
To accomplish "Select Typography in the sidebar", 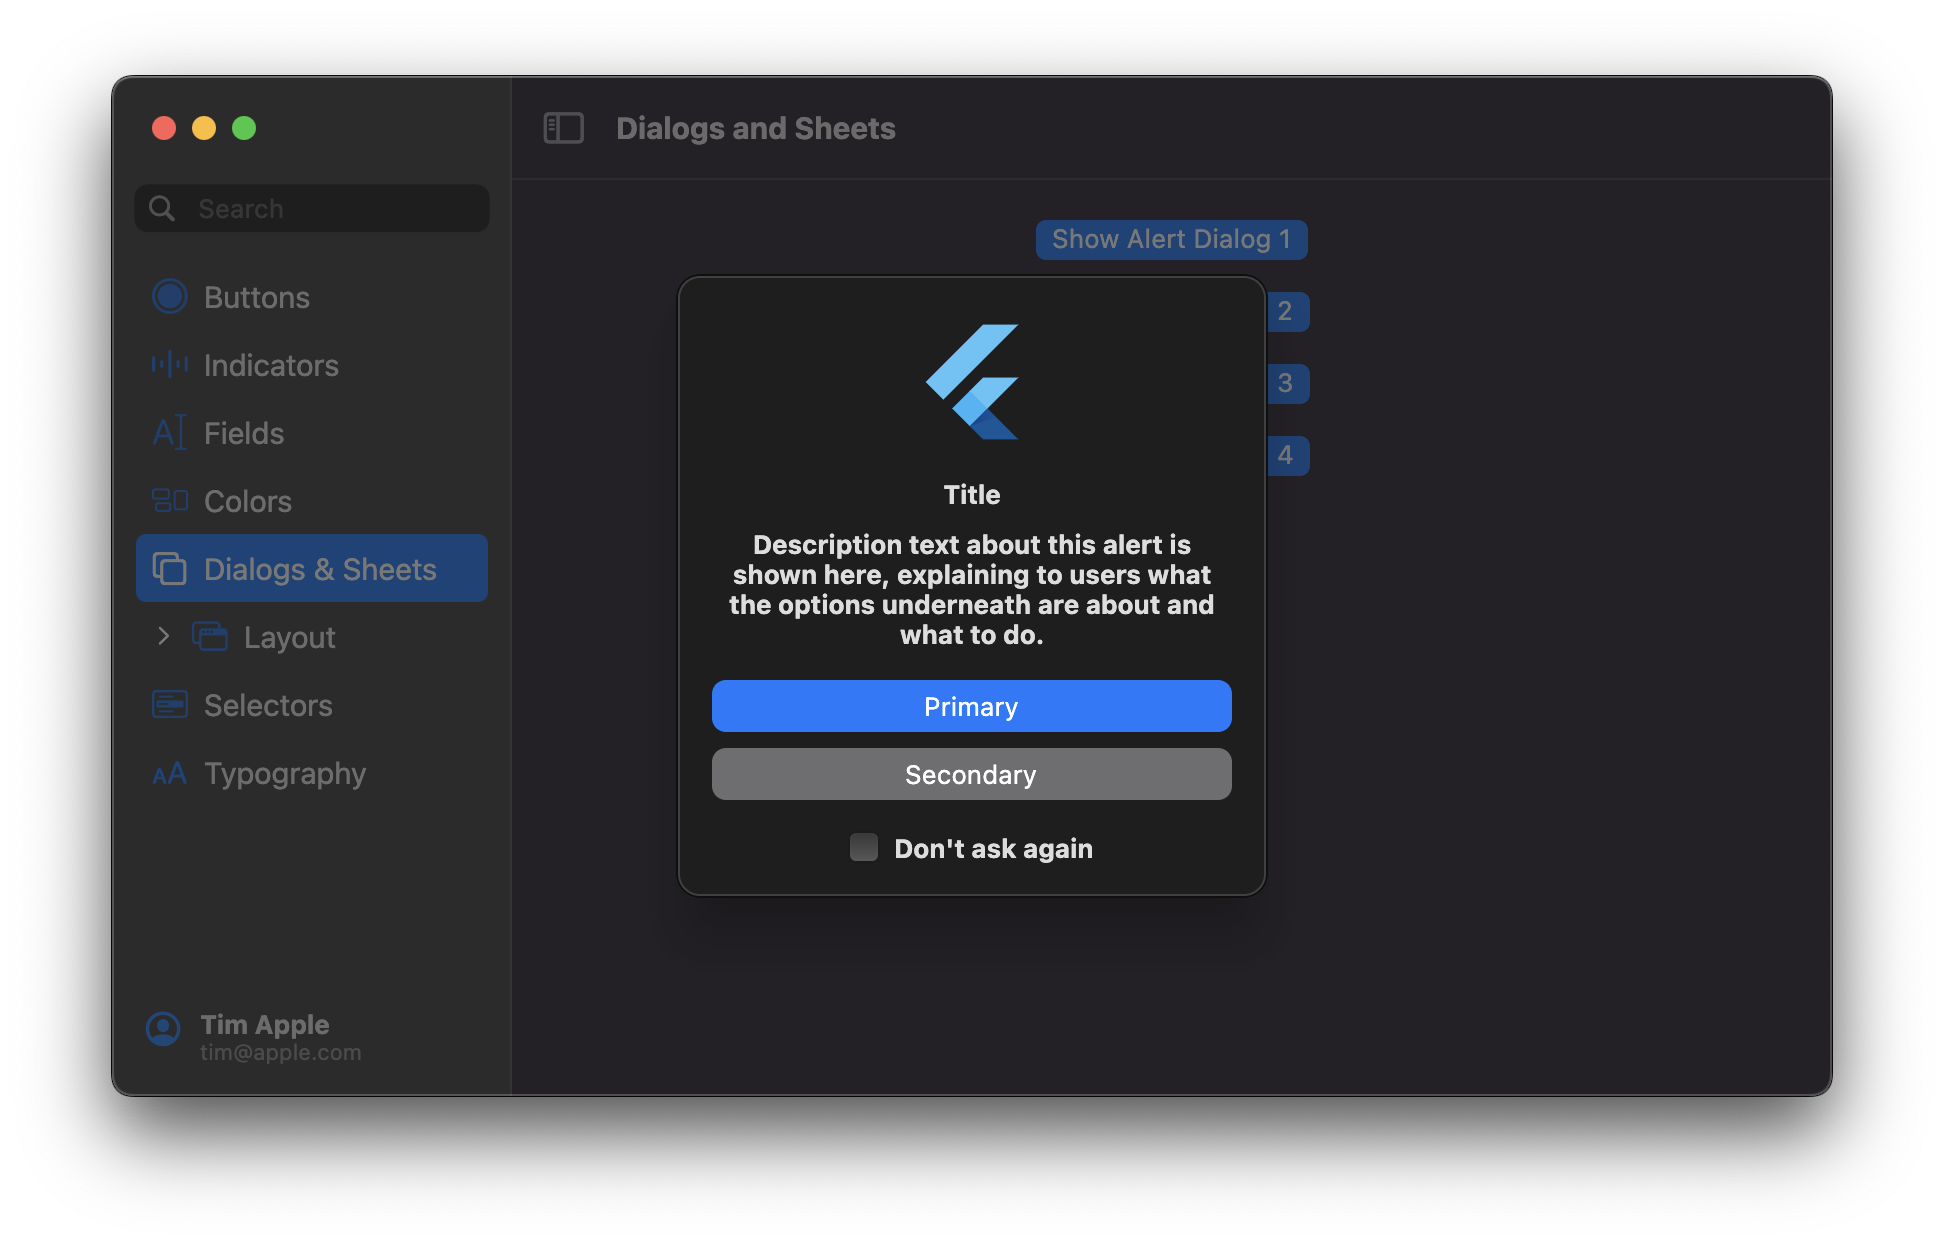I will click(285, 773).
